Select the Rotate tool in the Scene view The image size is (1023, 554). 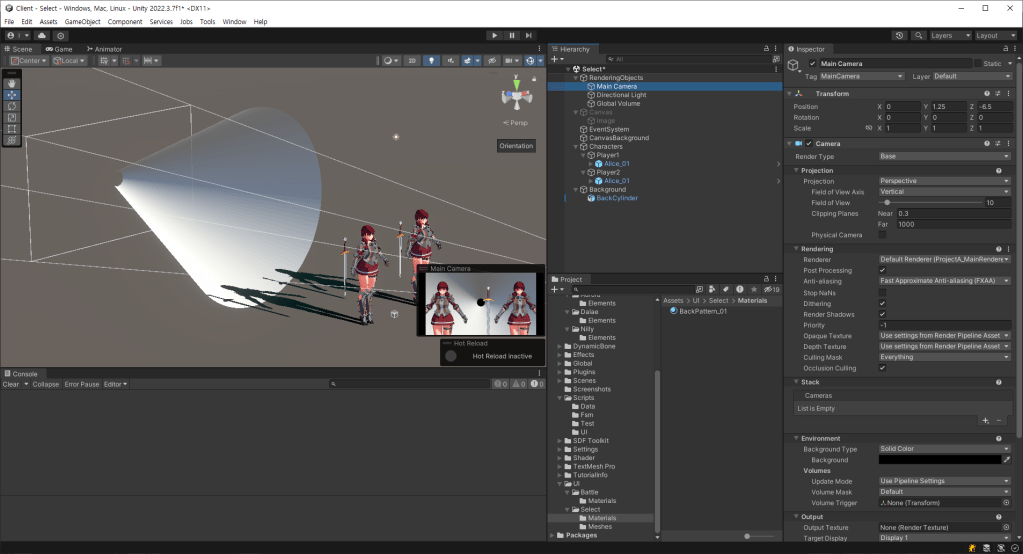coord(11,106)
